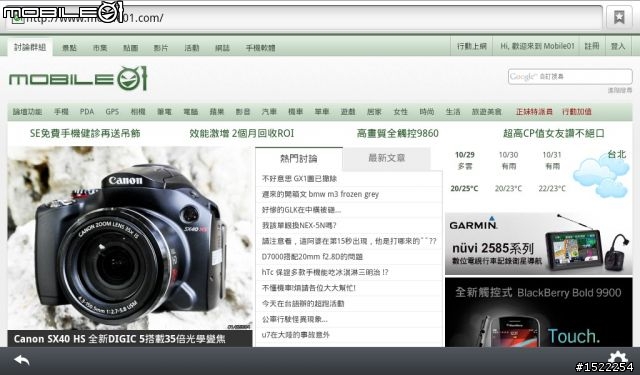Open the 景點 top tab
The height and width of the screenshot is (375, 640).
point(69,48)
